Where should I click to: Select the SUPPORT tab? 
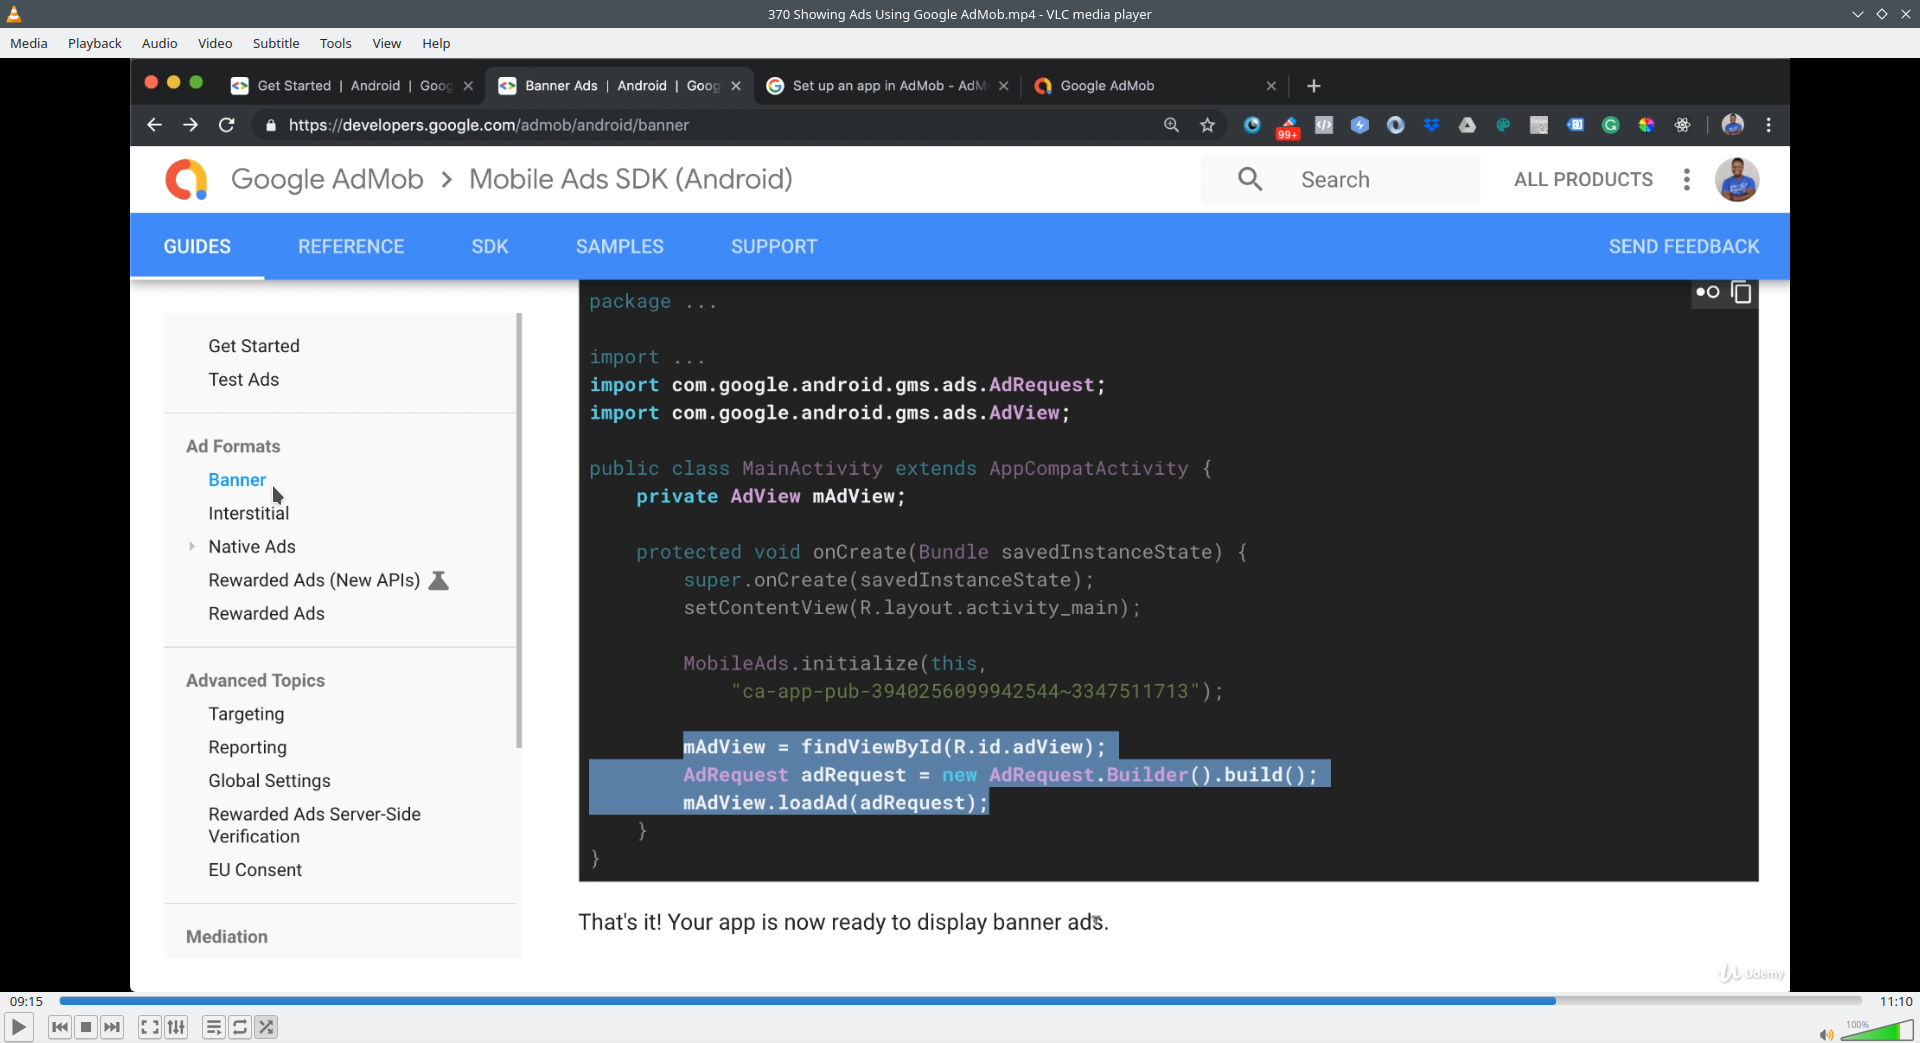point(774,247)
